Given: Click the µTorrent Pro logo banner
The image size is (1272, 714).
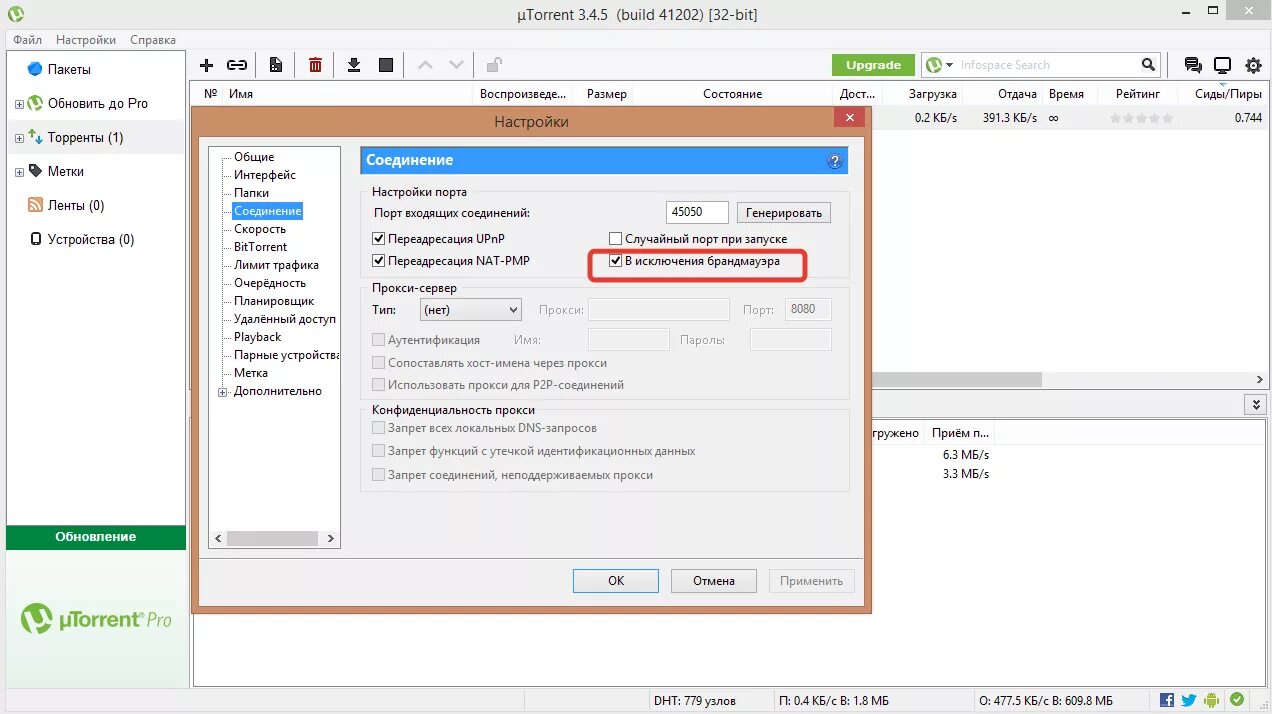Looking at the screenshot, I should tap(96, 619).
